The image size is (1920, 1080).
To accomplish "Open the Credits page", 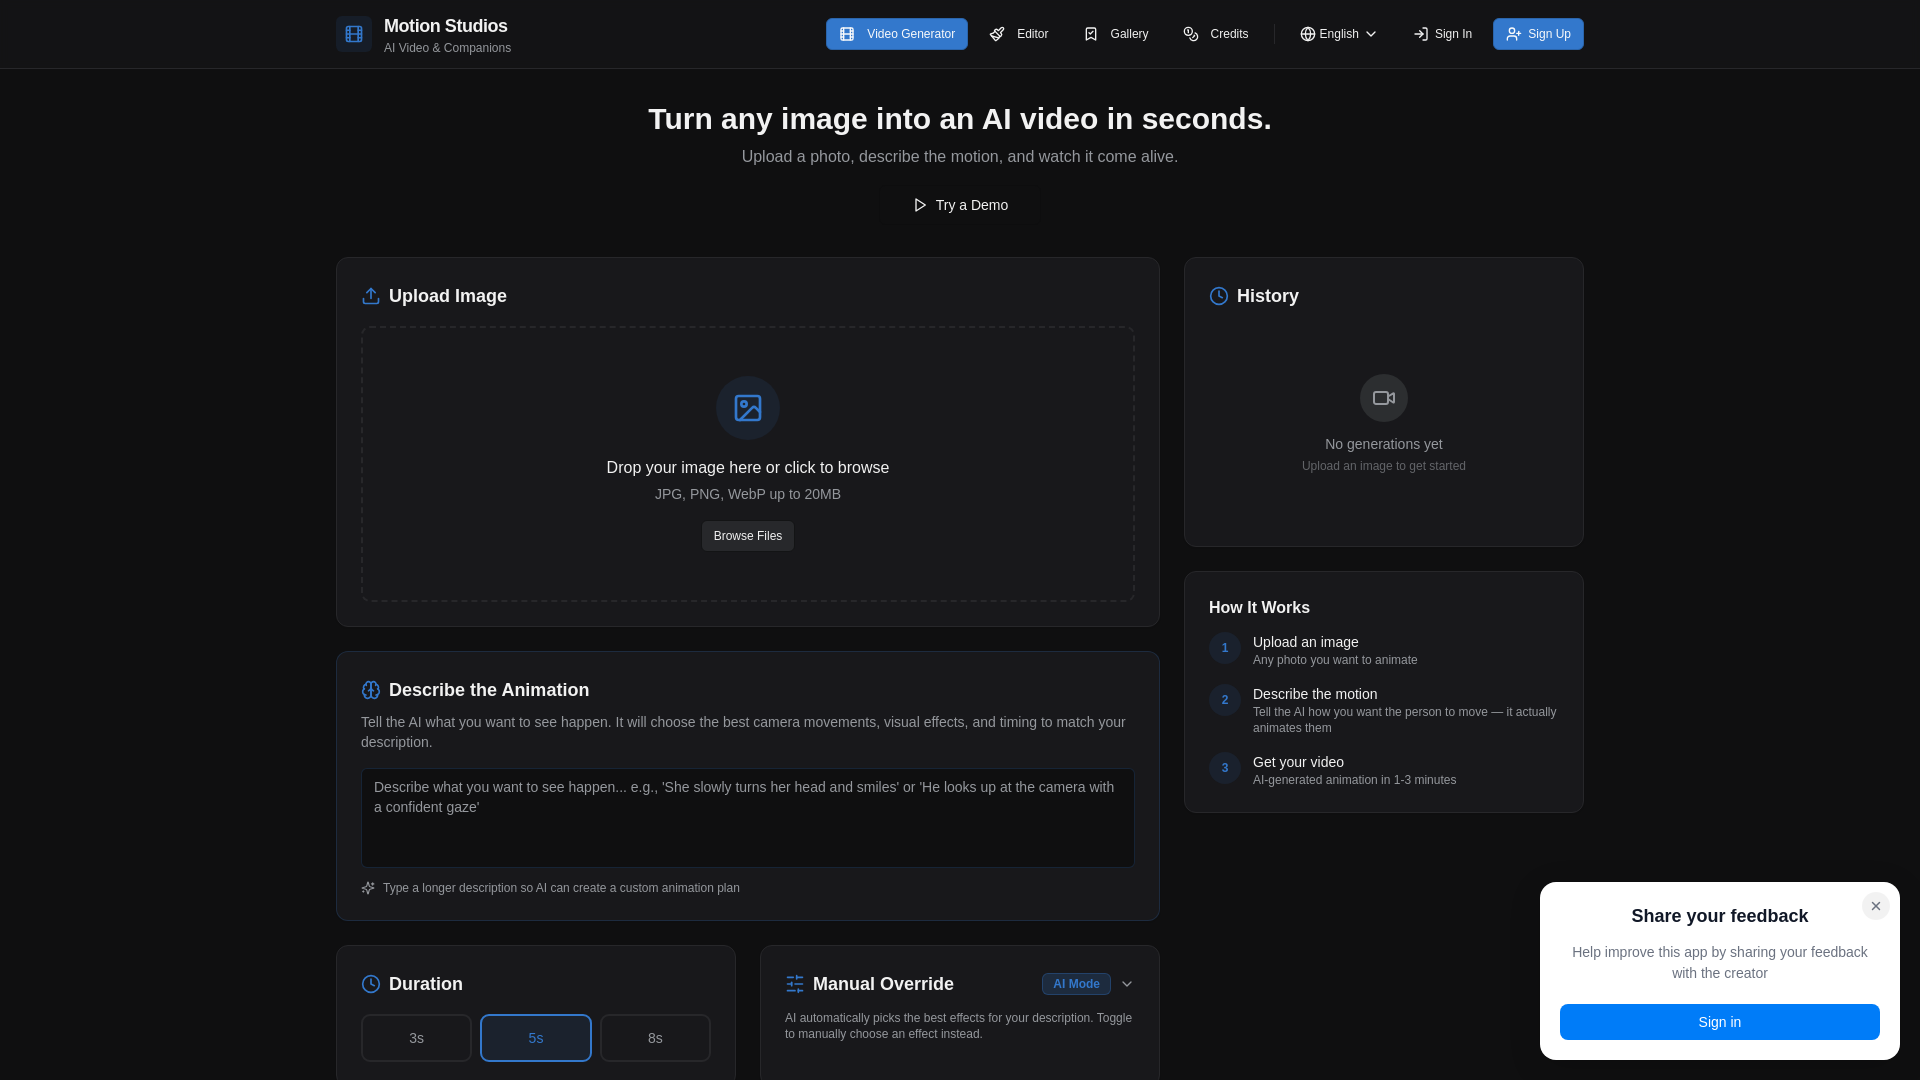I will pos(1216,34).
